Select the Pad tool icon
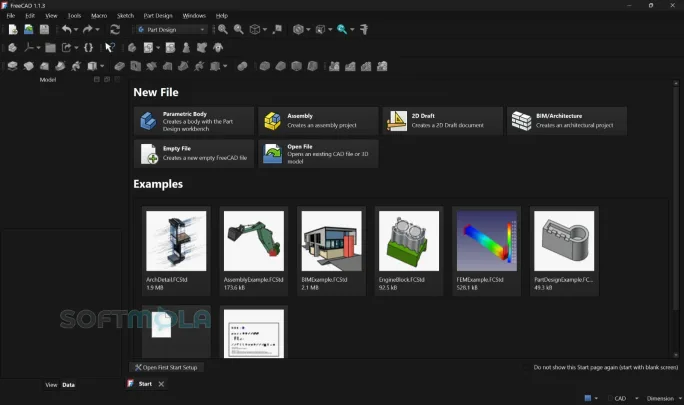The image size is (684, 405). [x=12, y=66]
